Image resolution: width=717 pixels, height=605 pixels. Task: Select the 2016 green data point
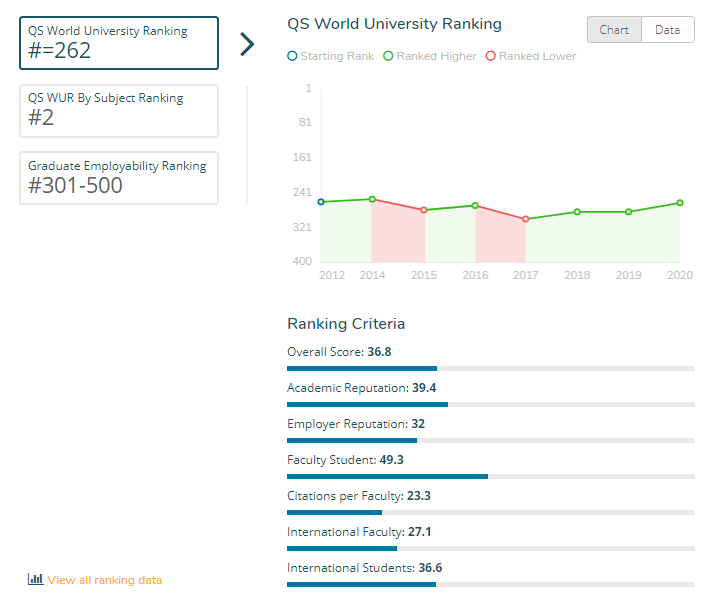point(475,205)
